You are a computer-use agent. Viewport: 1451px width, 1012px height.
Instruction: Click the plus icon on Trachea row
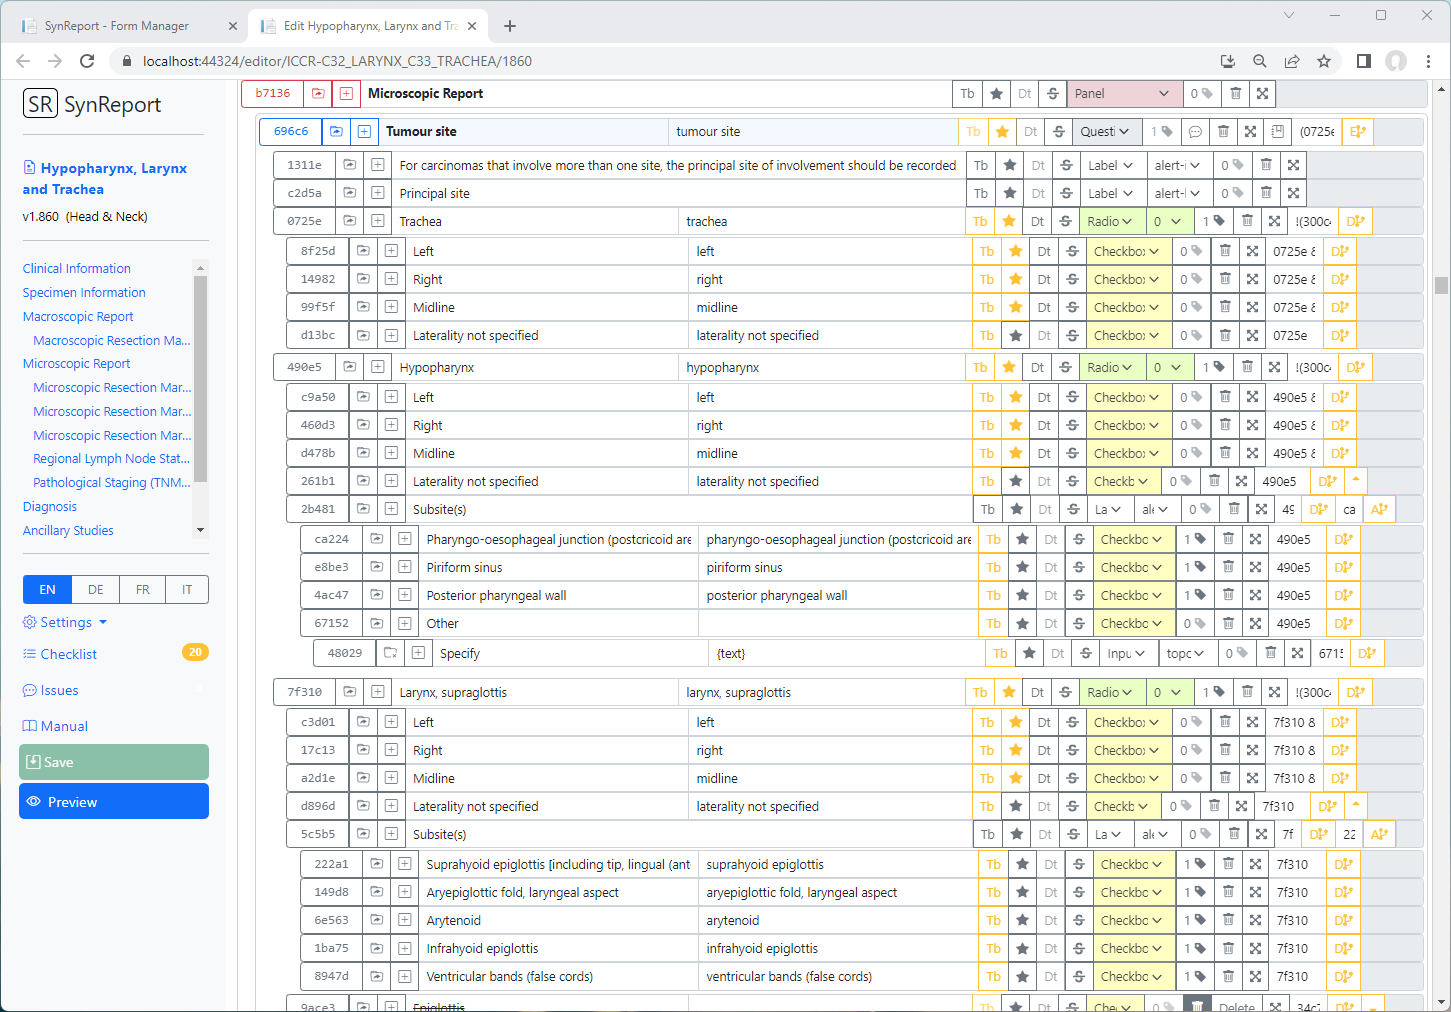point(377,222)
